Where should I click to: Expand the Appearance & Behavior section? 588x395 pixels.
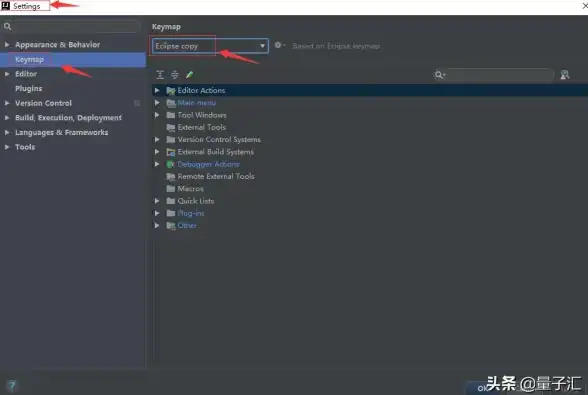click(7, 44)
